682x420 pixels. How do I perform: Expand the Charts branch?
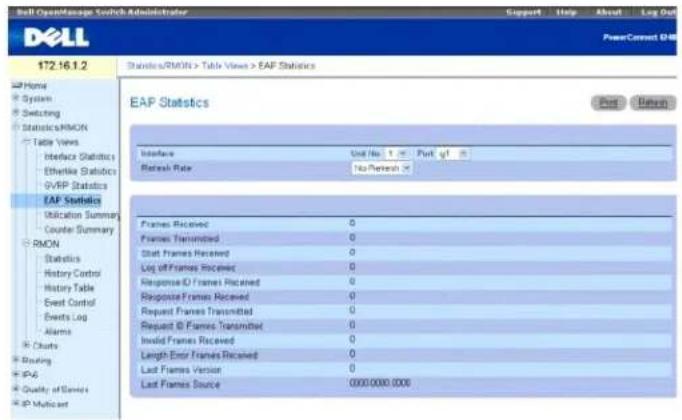pyautogui.click(x=27, y=346)
